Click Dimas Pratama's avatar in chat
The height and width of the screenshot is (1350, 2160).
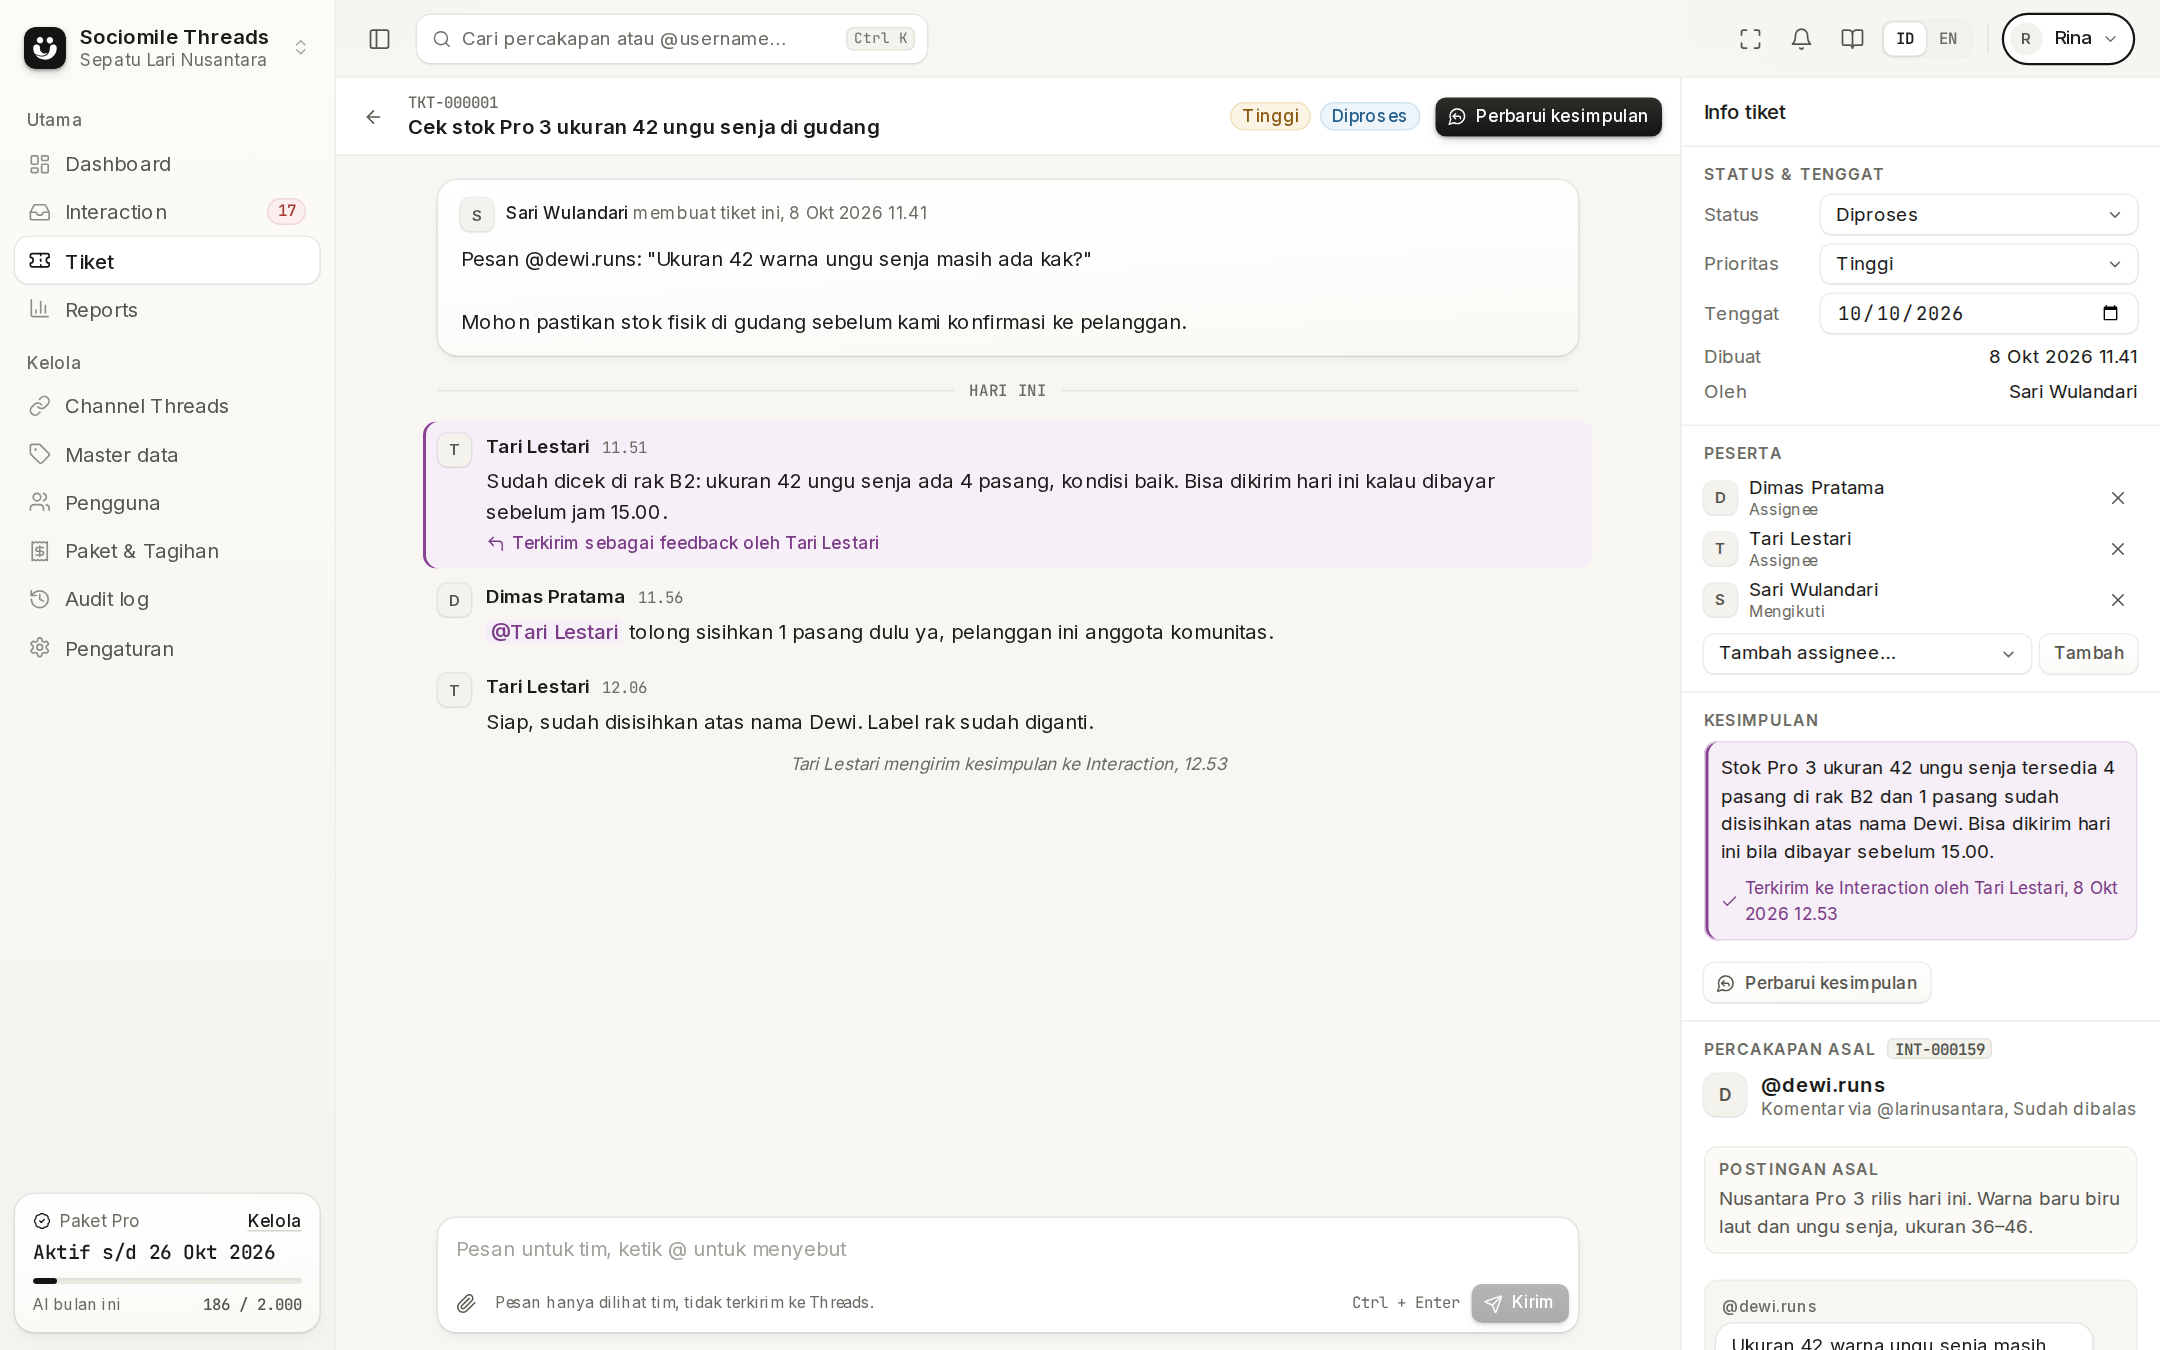[454, 600]
